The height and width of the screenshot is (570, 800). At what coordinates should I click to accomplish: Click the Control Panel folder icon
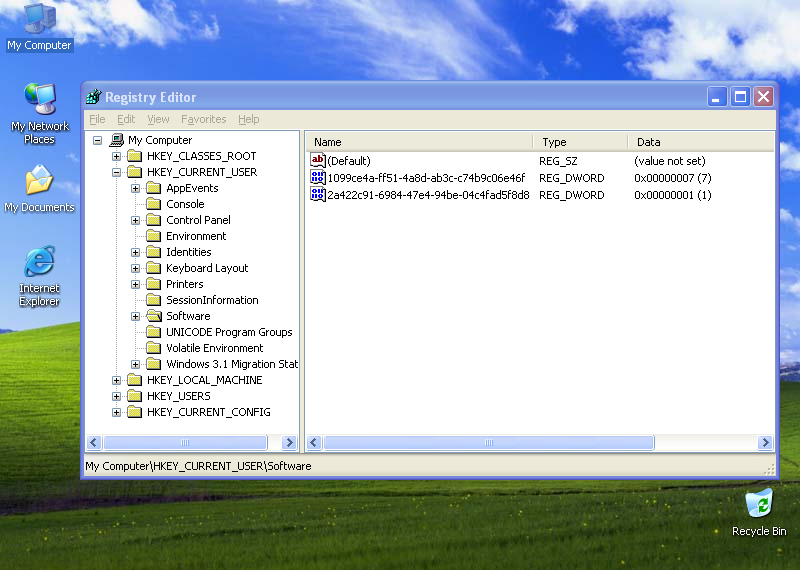(154, 220)
